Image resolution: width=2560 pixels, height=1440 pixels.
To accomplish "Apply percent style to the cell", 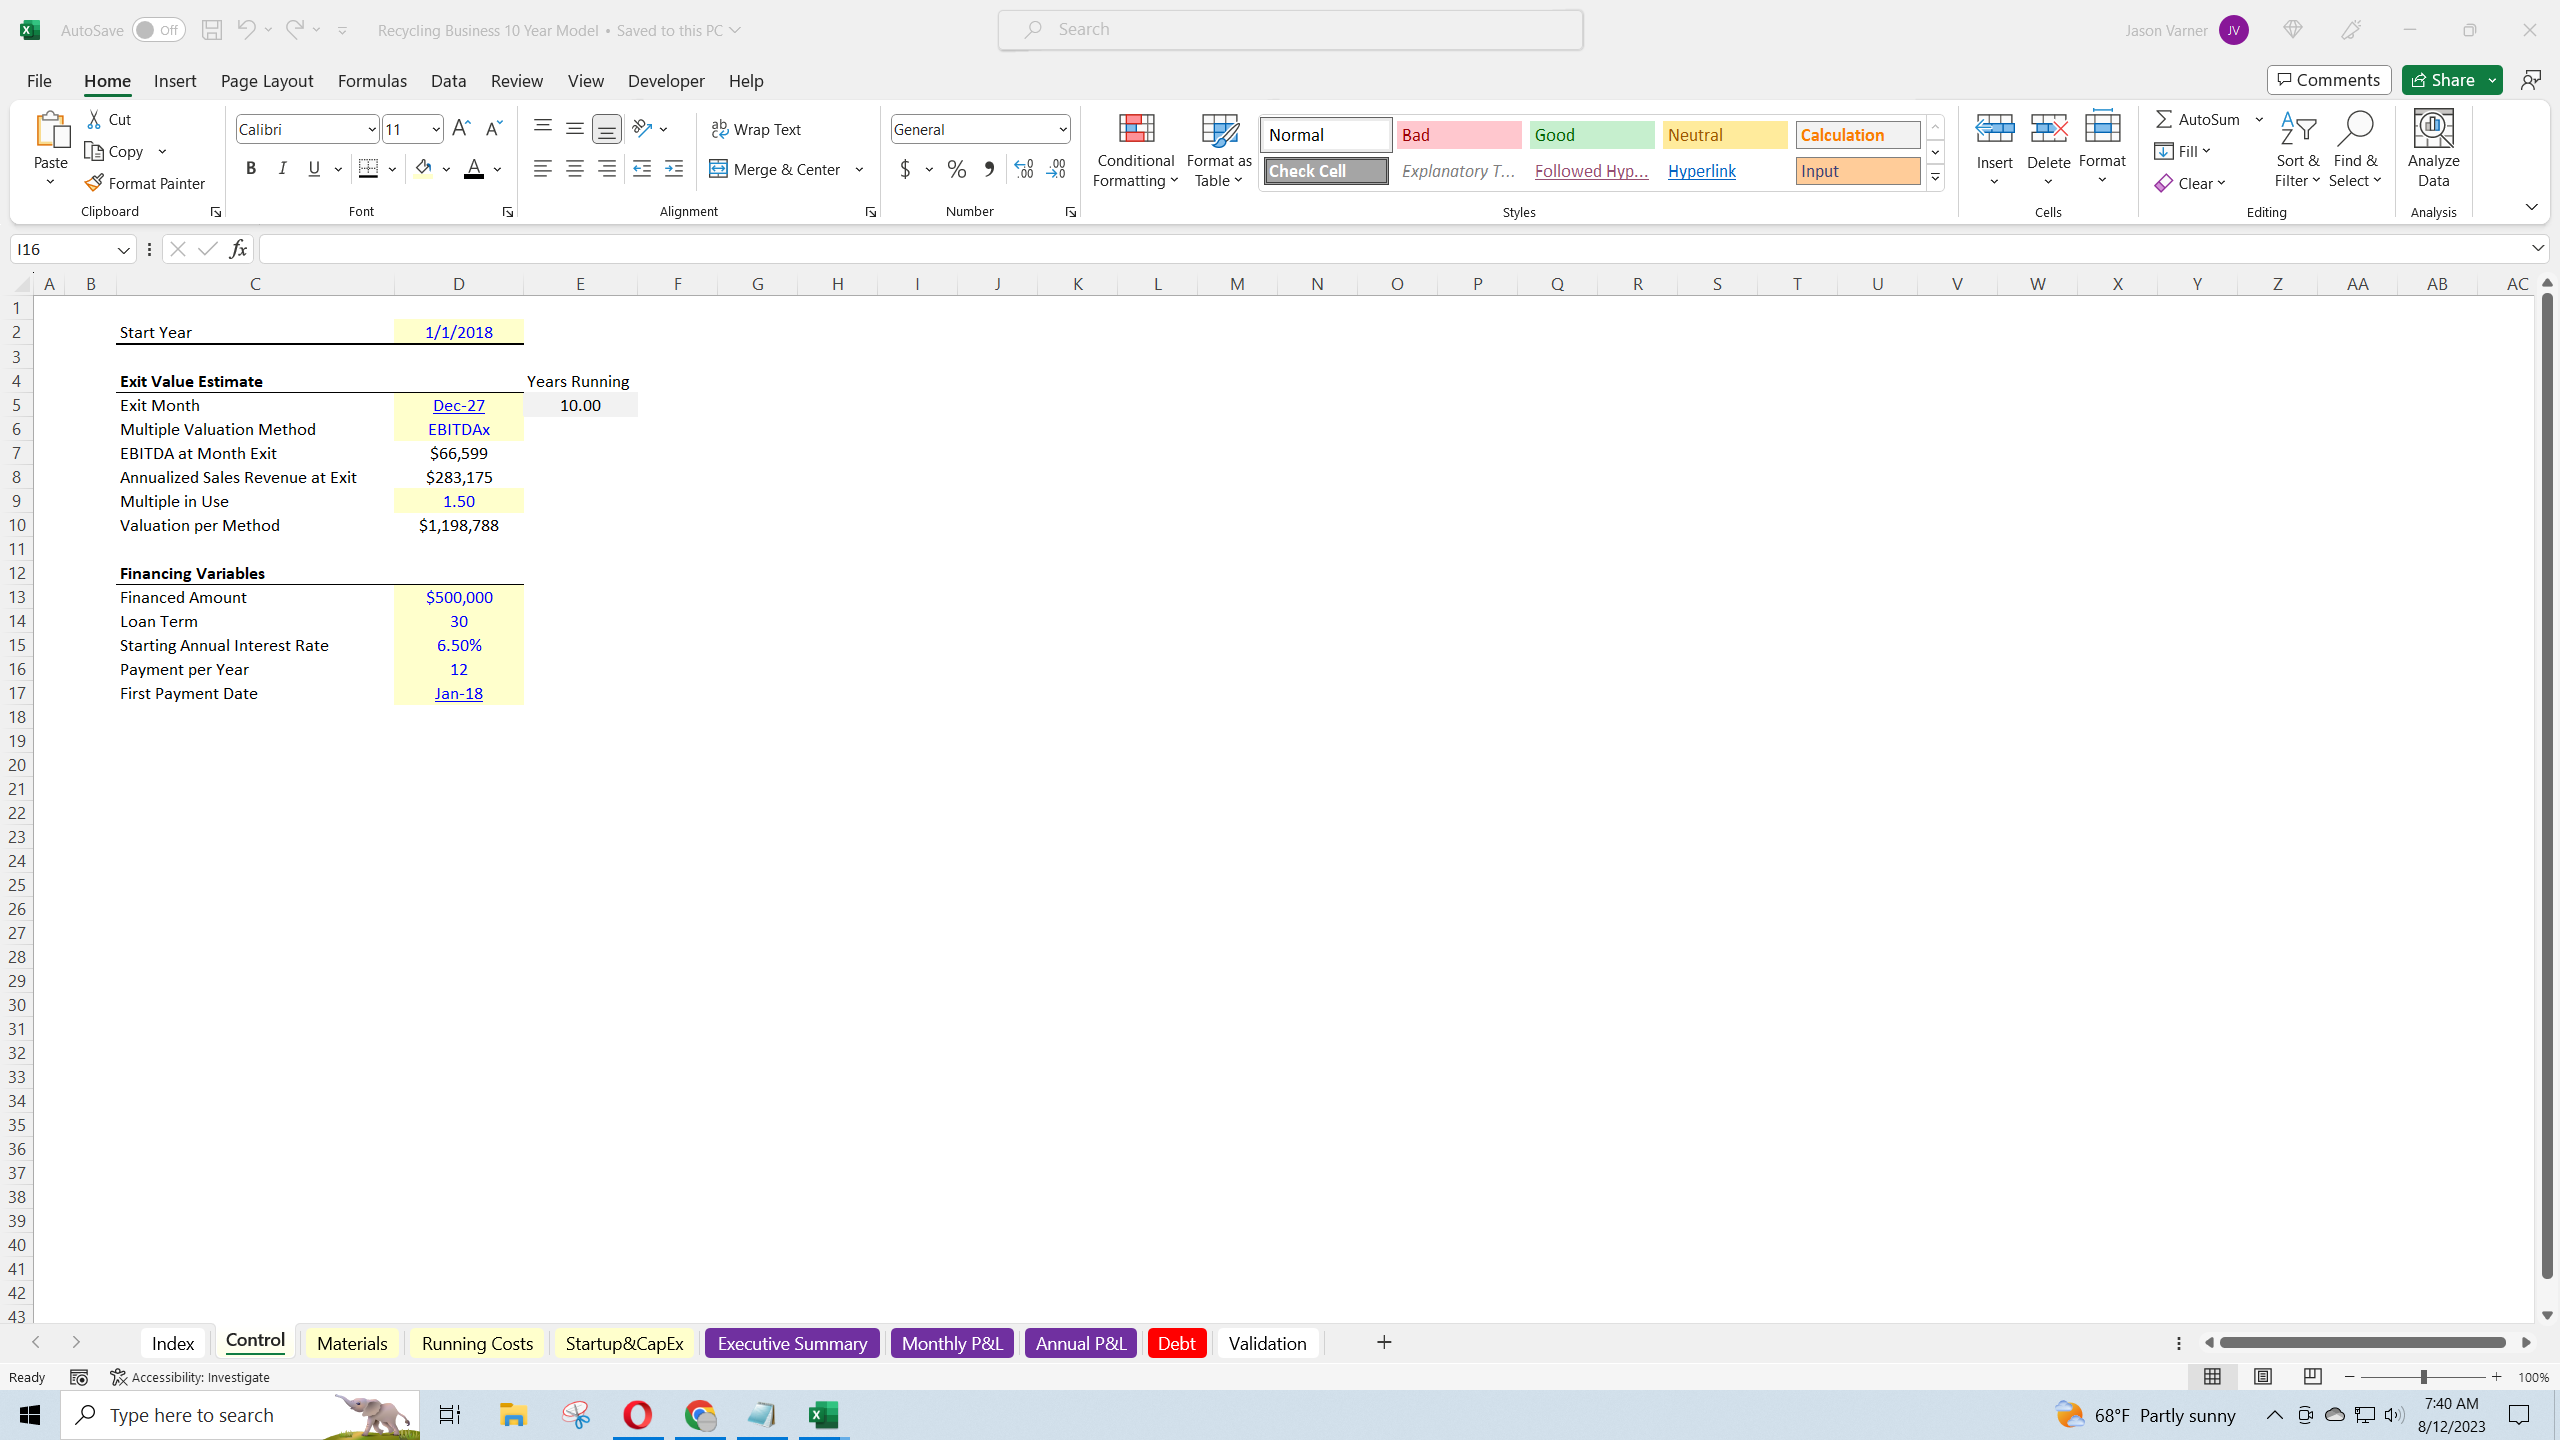I will click(957, 169).
